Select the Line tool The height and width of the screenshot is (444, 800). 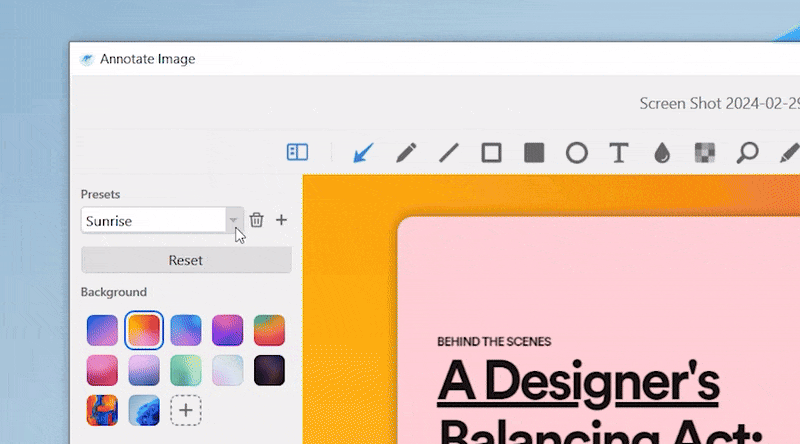tap(449, 153)
